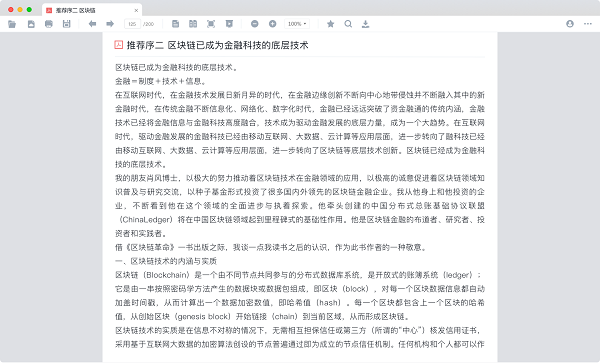This screenshot has width=600, height=363.
Task: Go to the next page with the right arrow
Action: click(x=110, y=24)
